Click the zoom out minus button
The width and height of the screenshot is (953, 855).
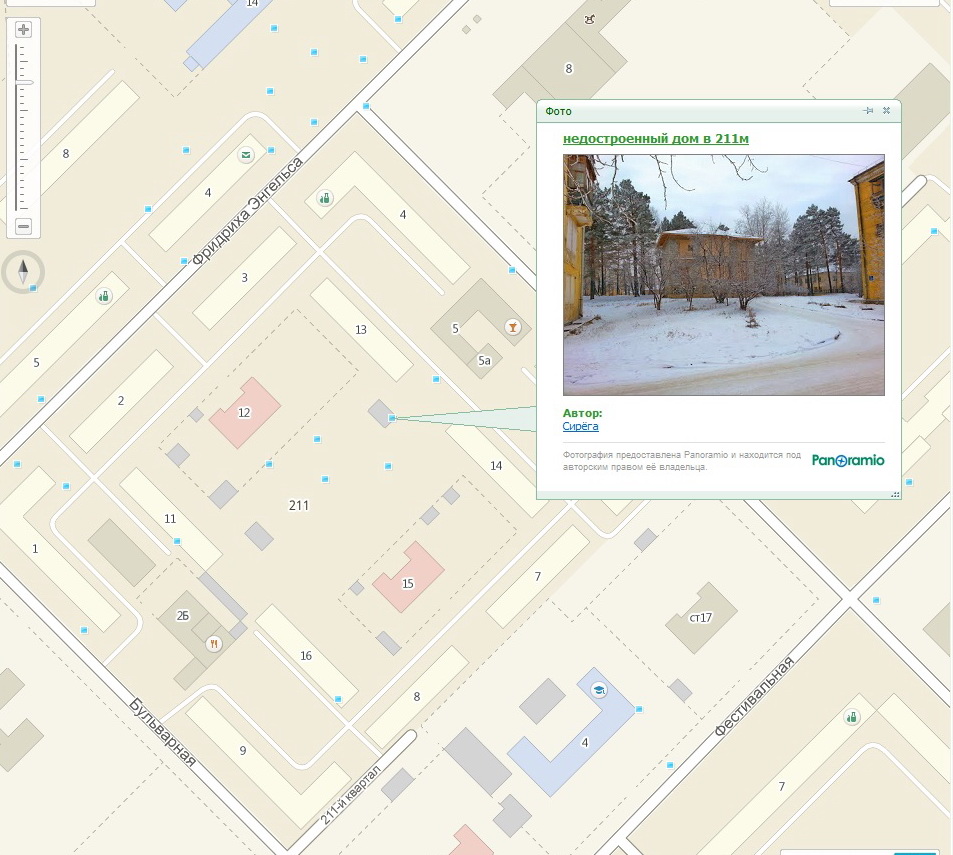24,227
